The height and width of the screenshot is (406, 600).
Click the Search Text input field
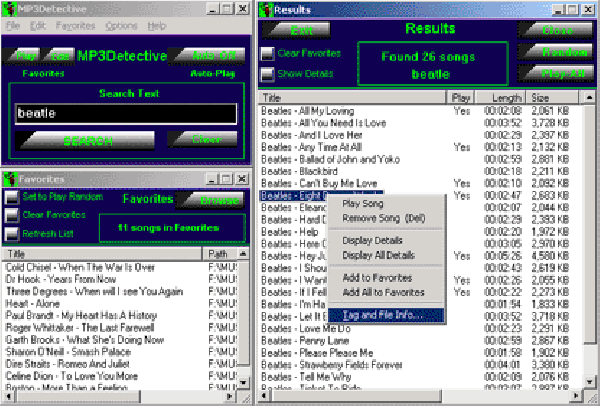tap(126, 114)
